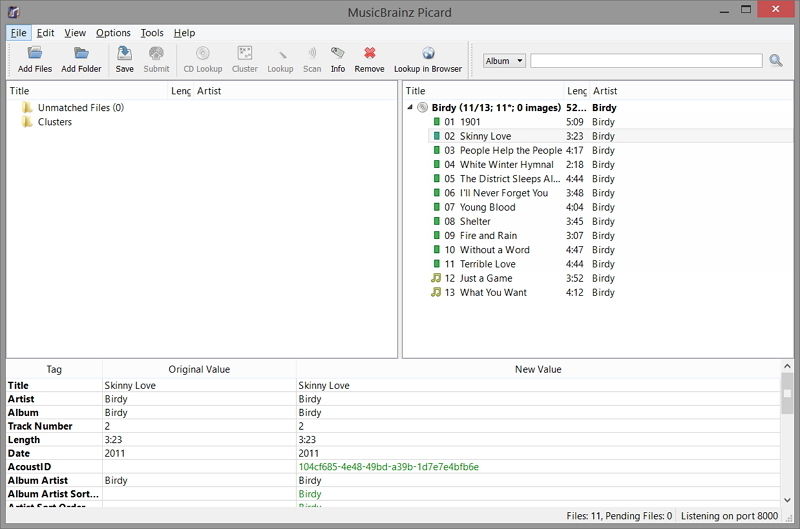
Task: Click green status icon of Young Blood
Action: pos(437,207)
